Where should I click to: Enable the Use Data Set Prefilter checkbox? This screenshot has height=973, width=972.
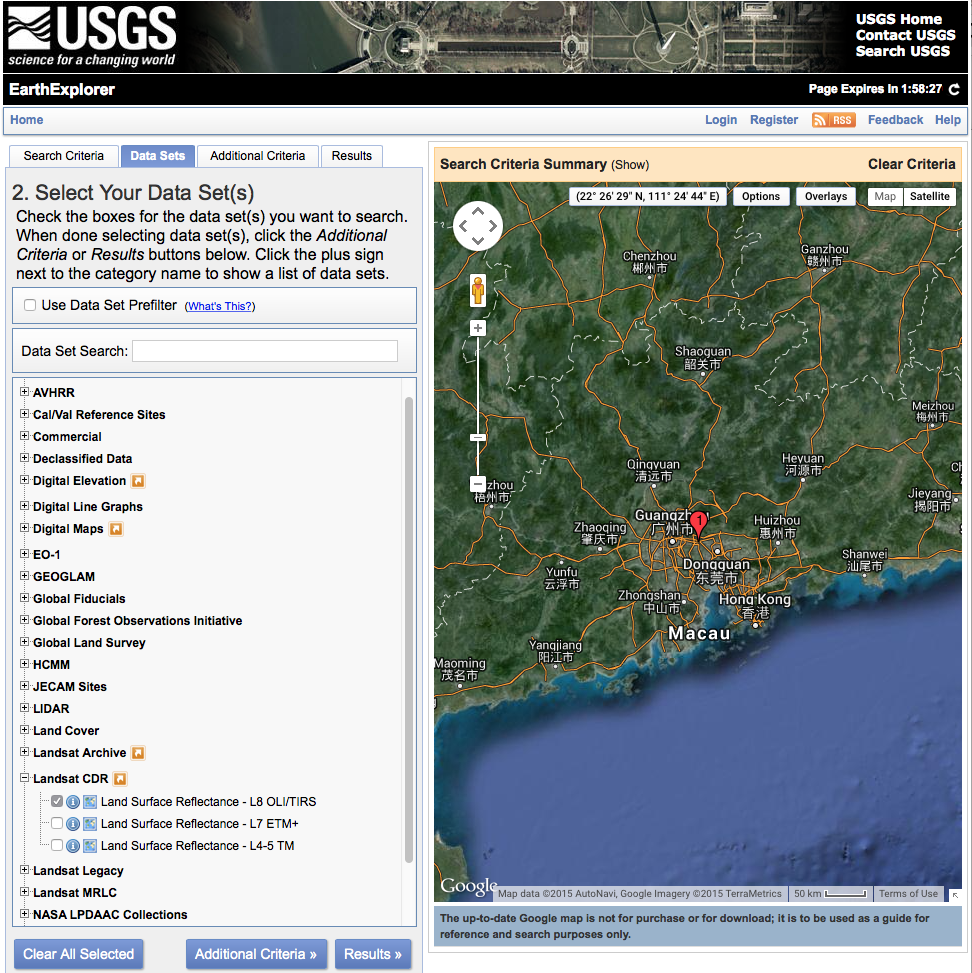[30, 305]
